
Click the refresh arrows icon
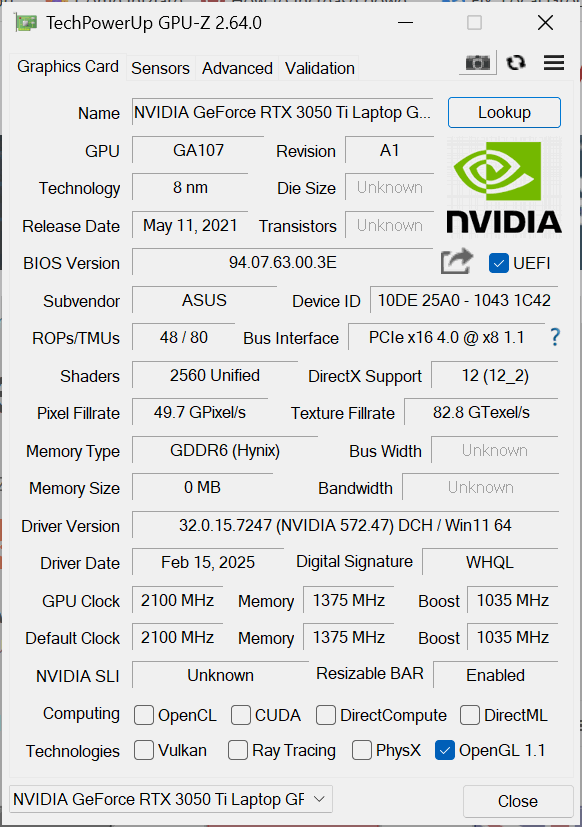pos(516,63)
